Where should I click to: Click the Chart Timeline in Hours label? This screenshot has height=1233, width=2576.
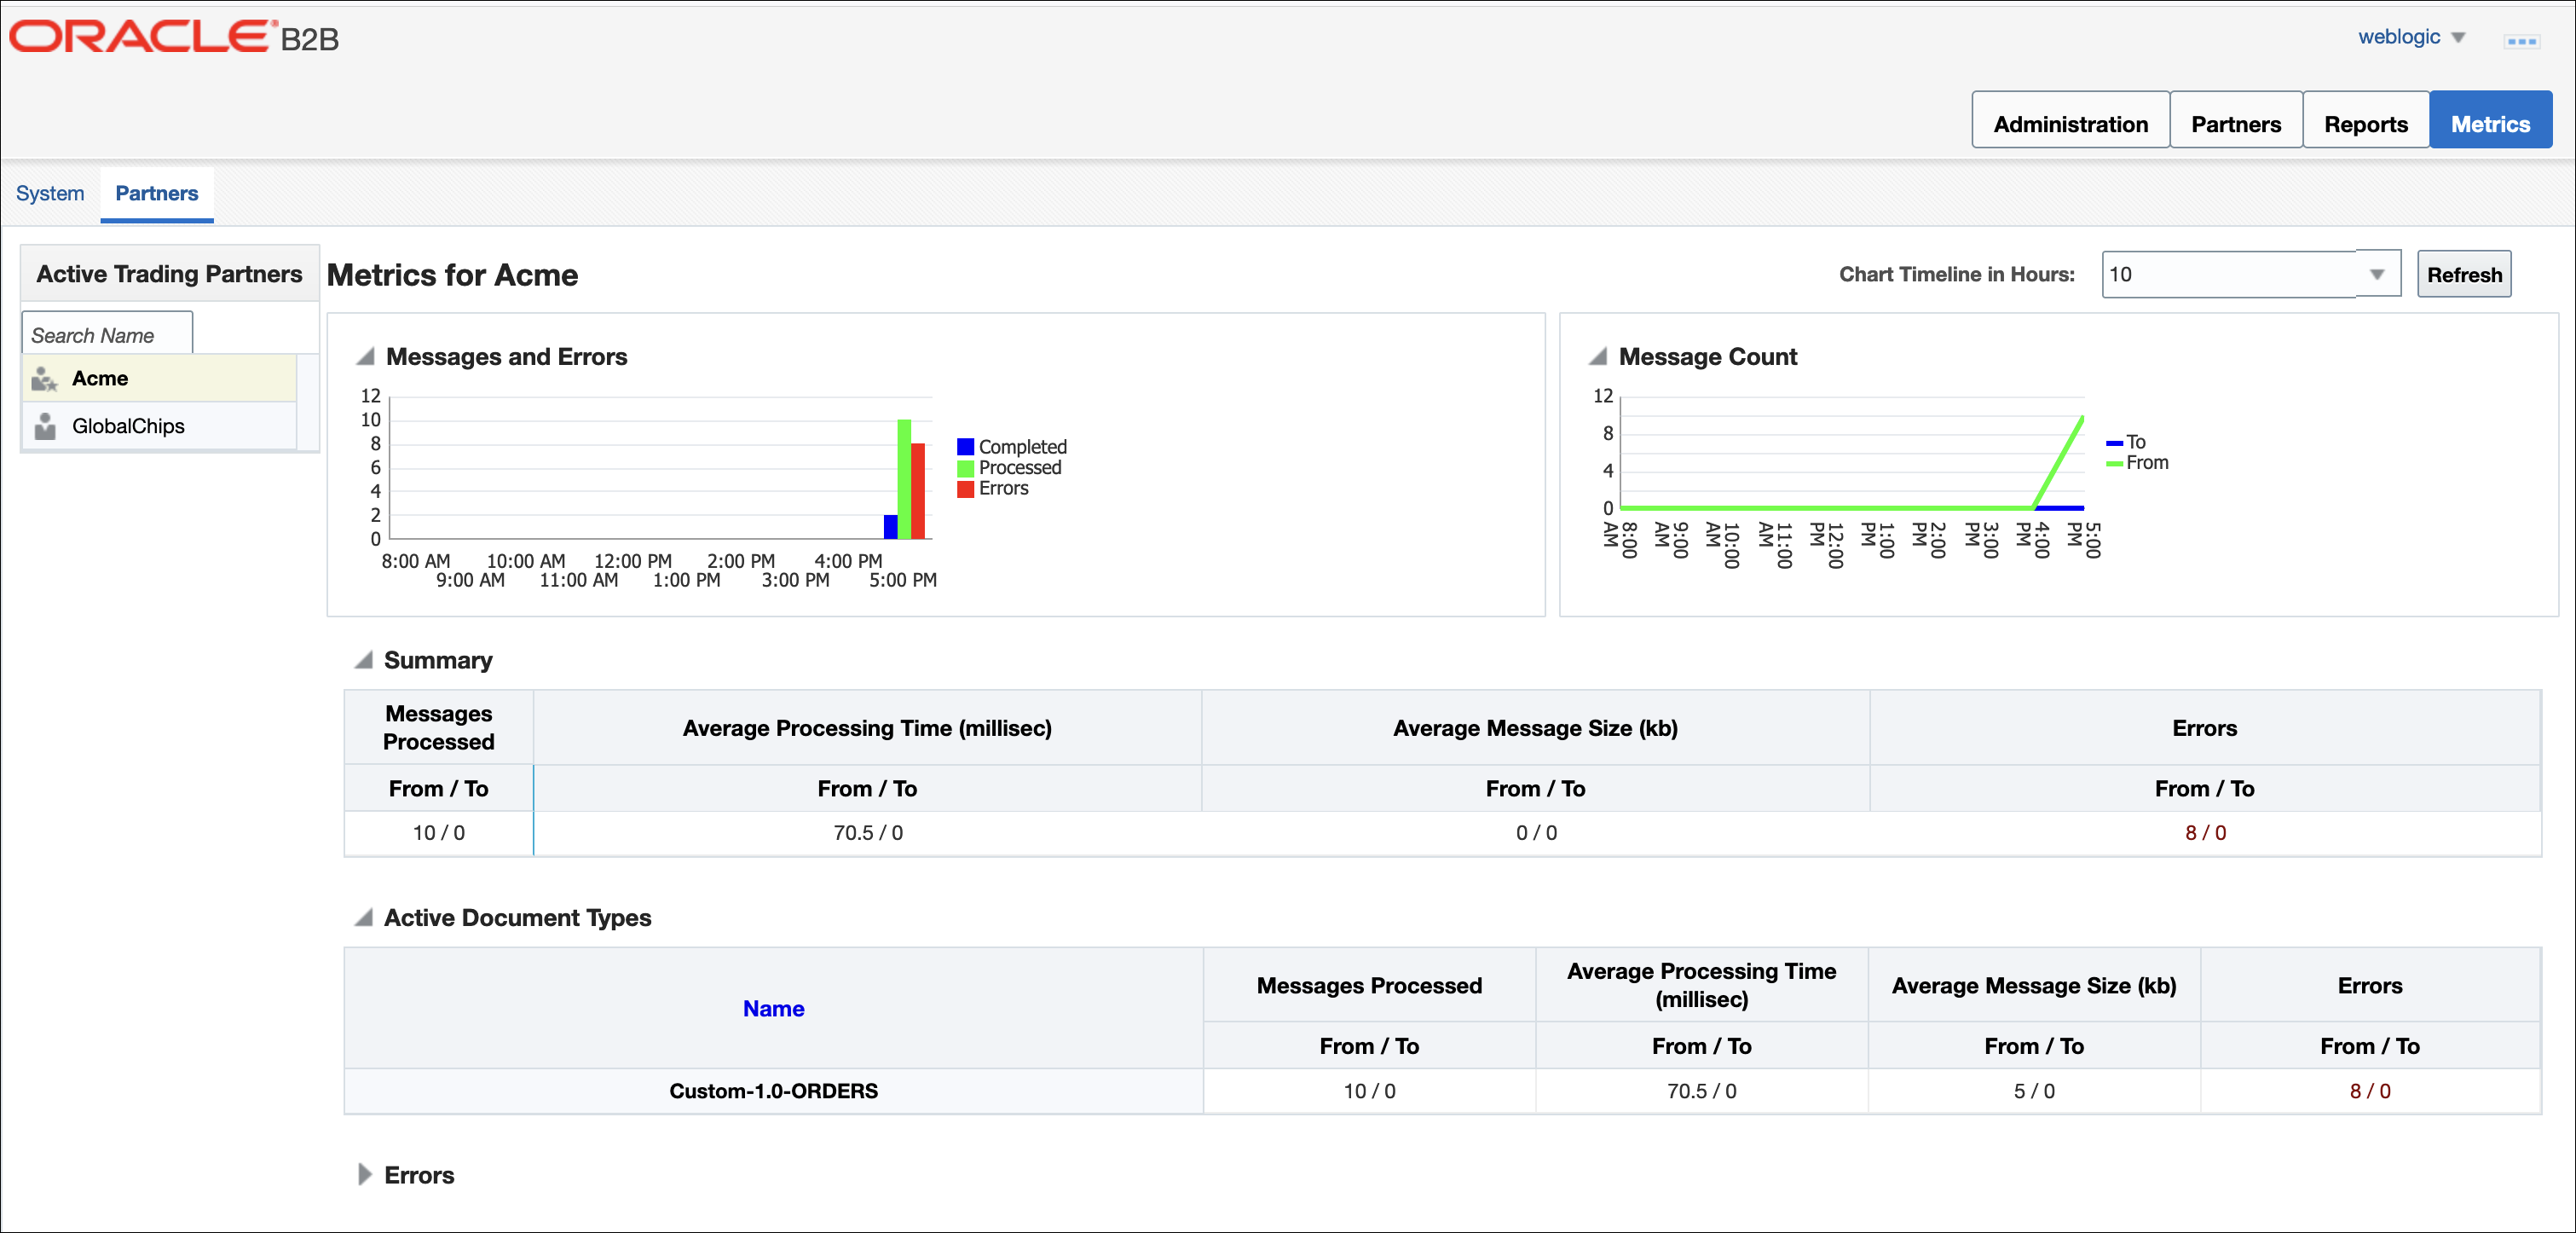click(1956, 274)
